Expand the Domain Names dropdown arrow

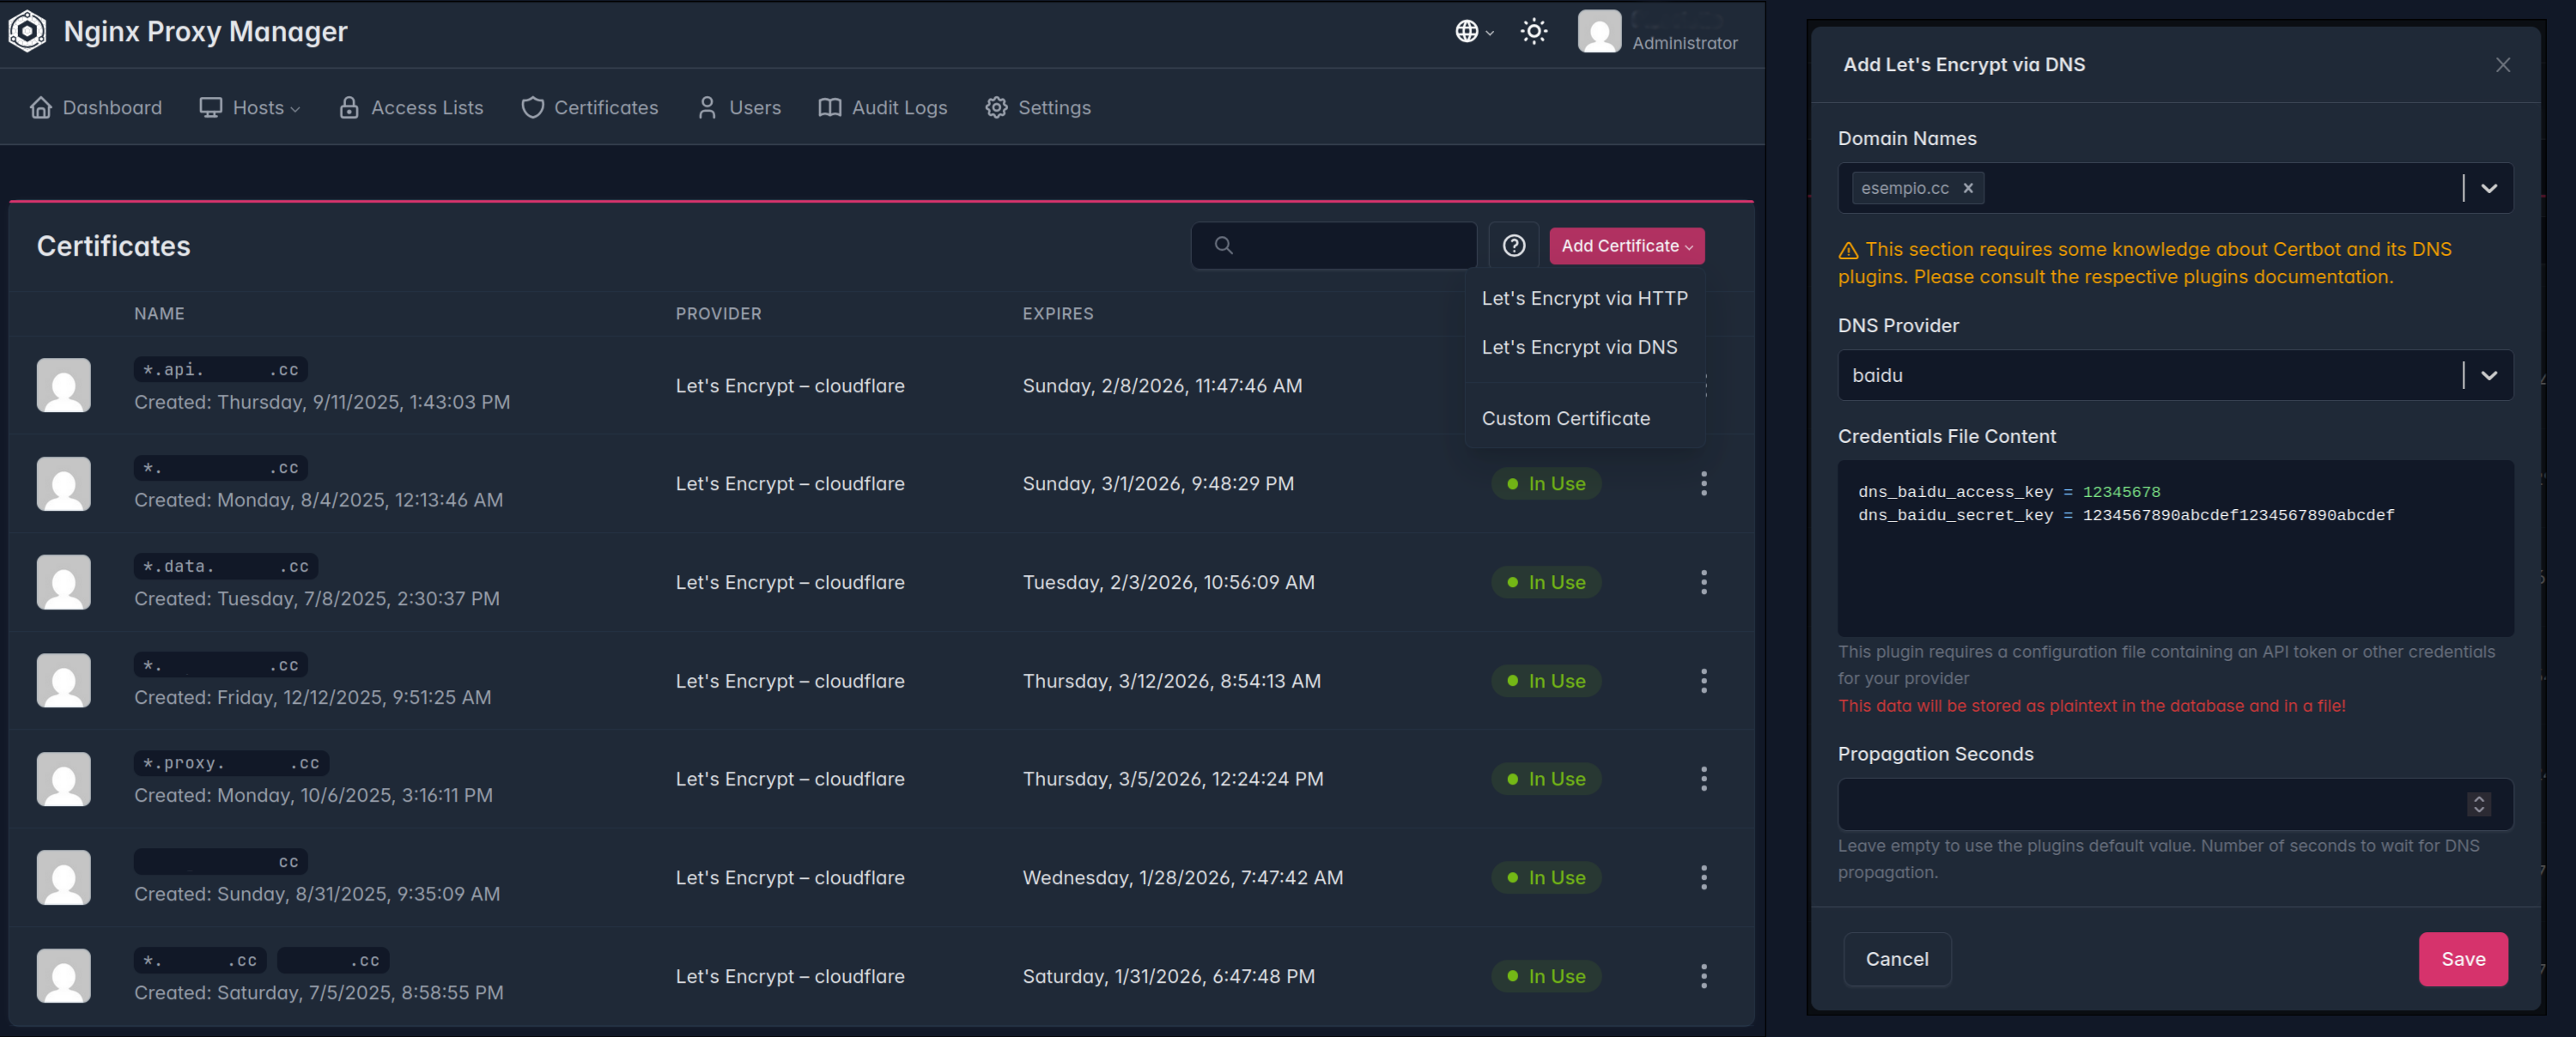pos(2488,188)
